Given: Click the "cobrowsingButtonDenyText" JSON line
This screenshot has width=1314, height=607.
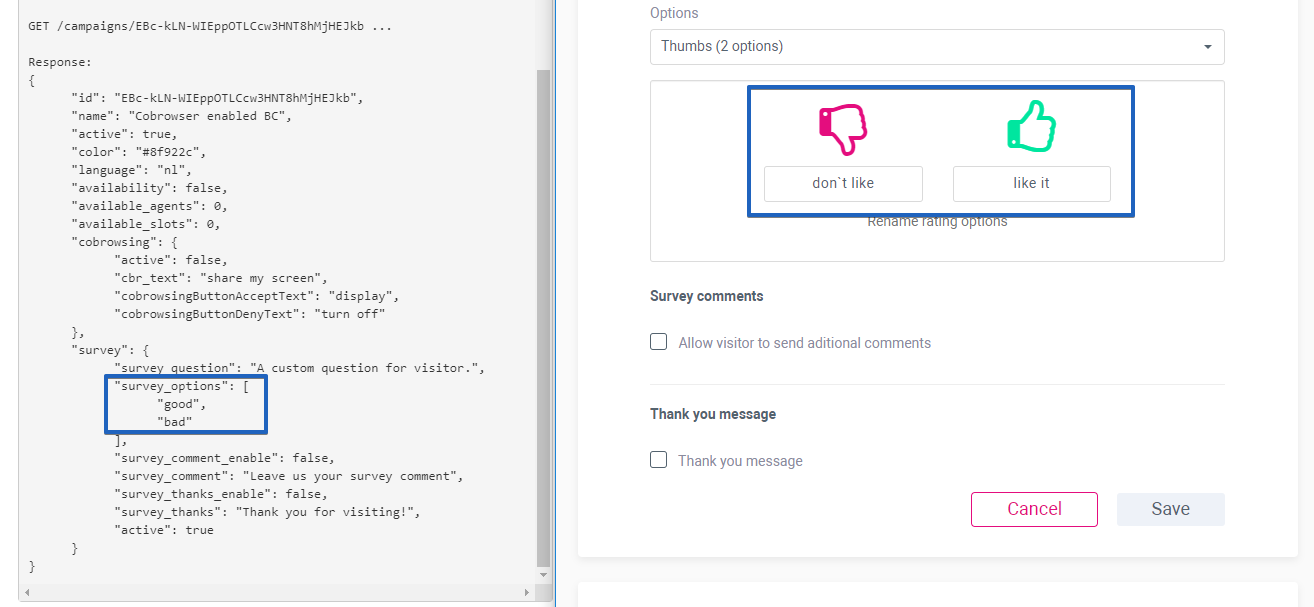Looking at the screenshot, I should 249,314.
